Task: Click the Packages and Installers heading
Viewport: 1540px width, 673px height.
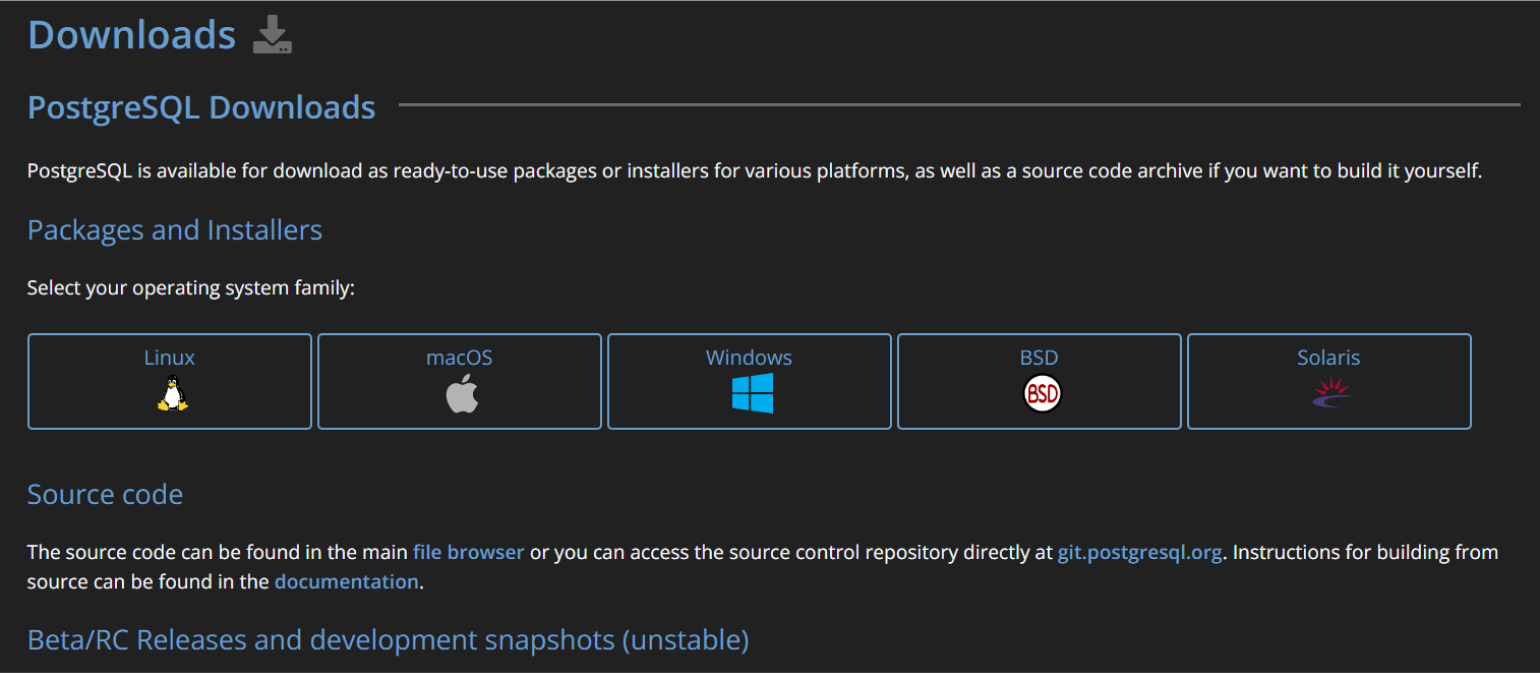Action: (x=175, y=230)
